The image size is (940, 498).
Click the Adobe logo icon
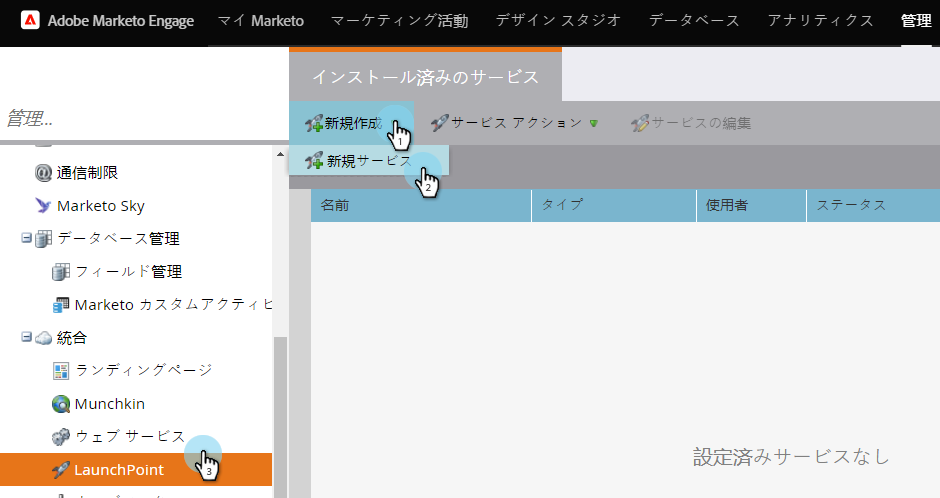coord(30,20)
